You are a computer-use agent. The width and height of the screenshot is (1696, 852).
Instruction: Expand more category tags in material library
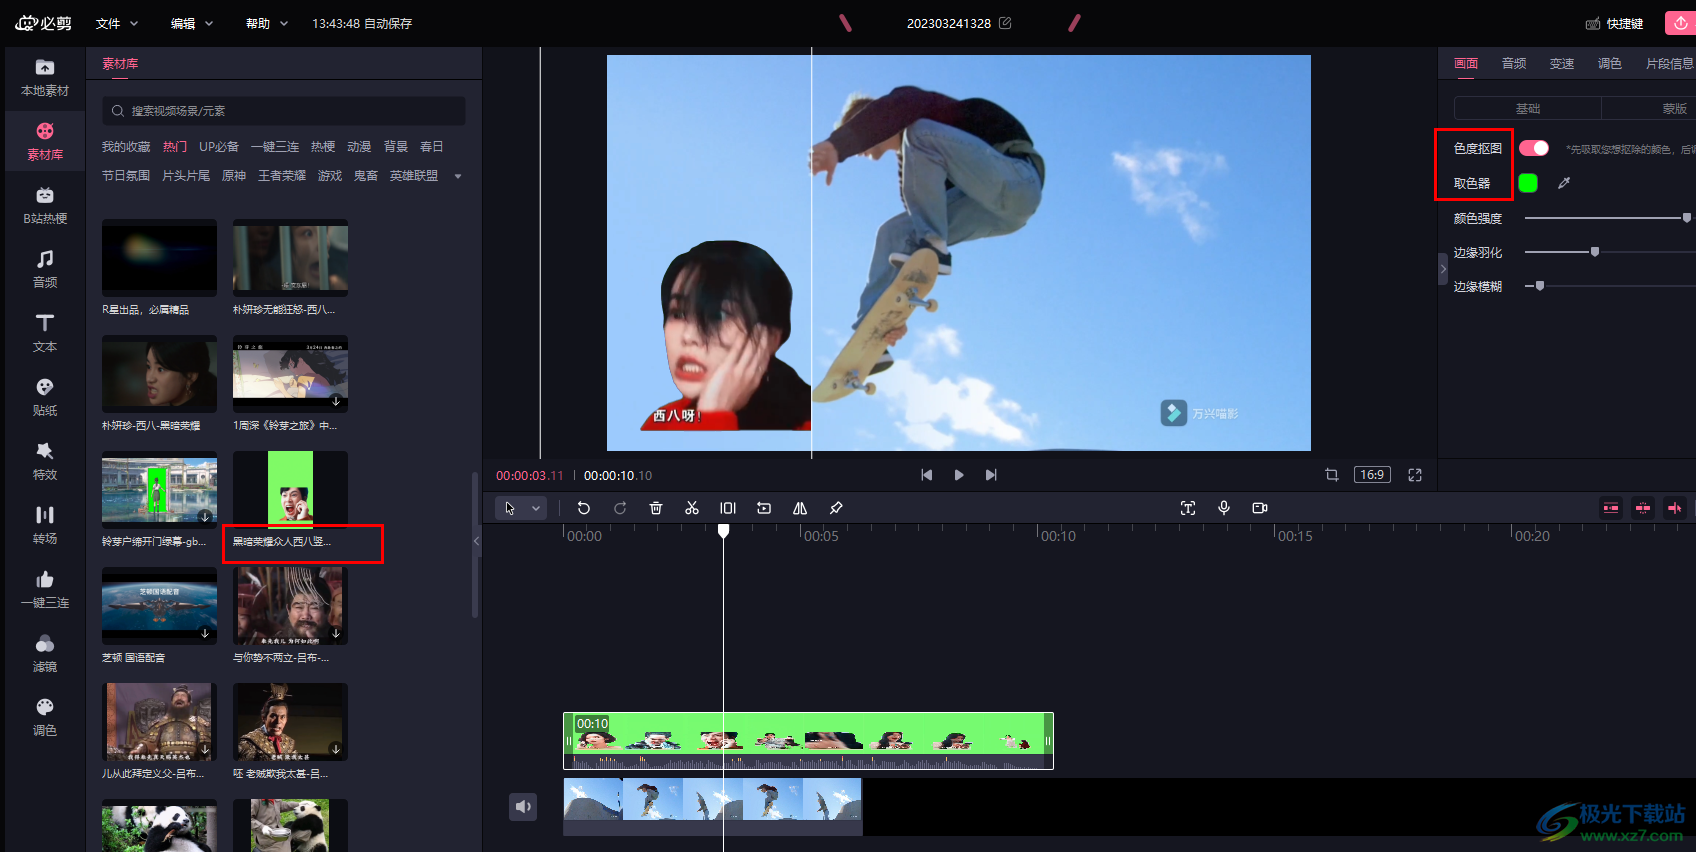[x=458, y=176]
